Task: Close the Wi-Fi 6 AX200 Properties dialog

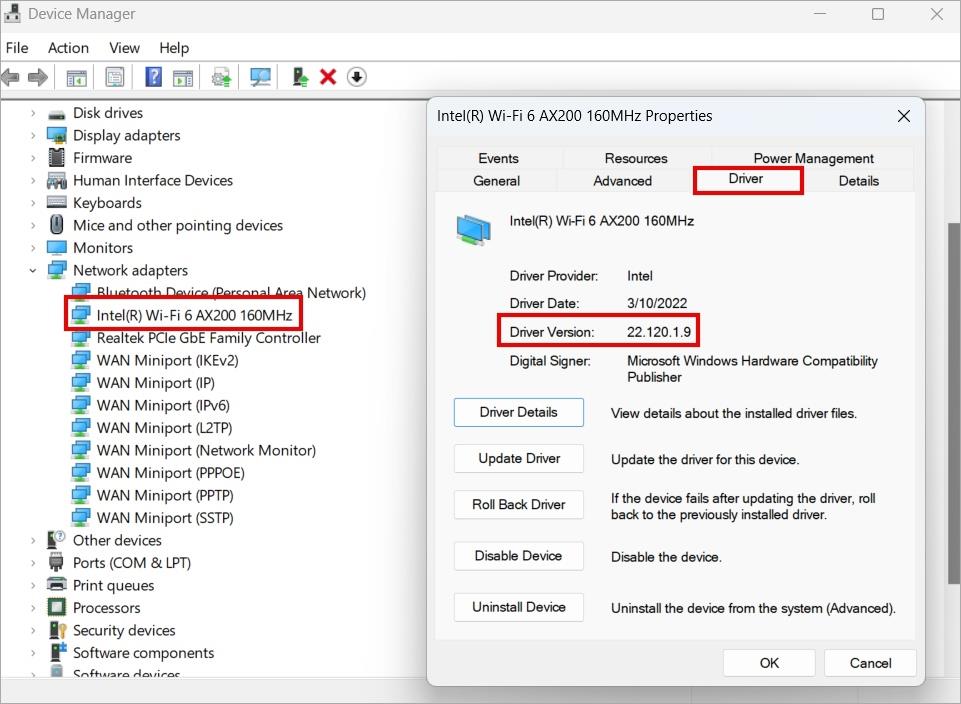Action: click(903, 116)
